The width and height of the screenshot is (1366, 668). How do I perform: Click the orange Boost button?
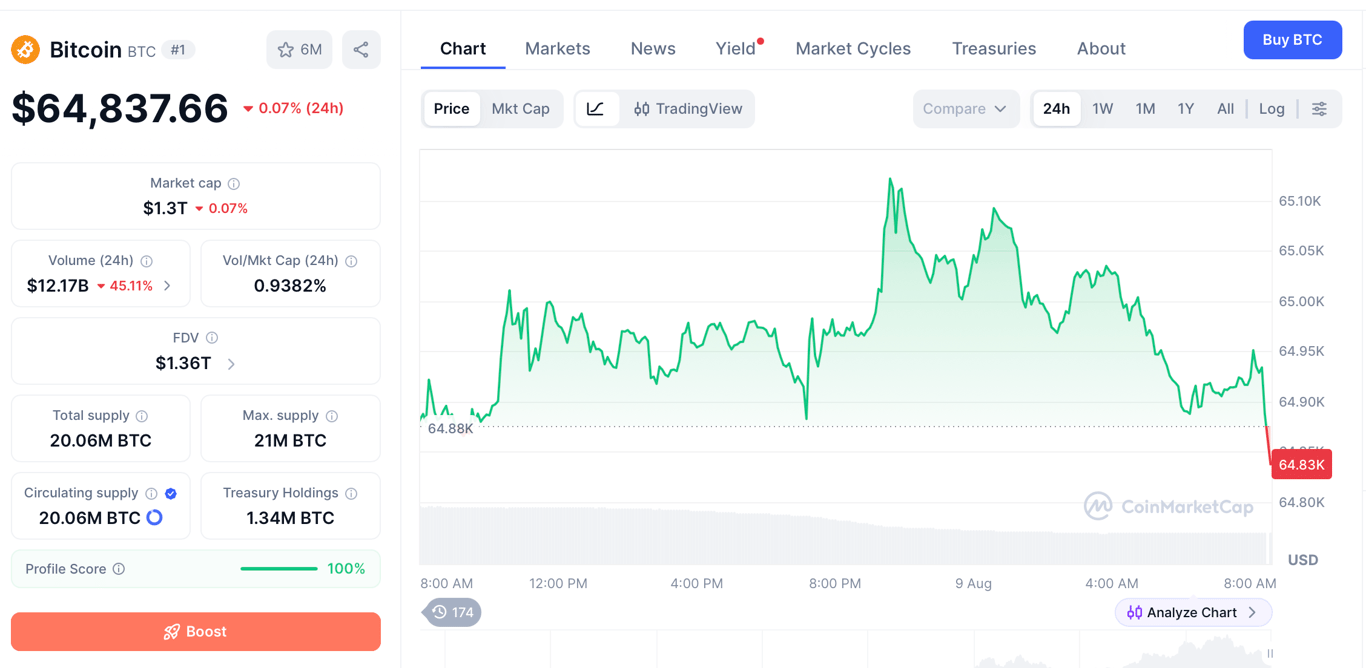196,632
